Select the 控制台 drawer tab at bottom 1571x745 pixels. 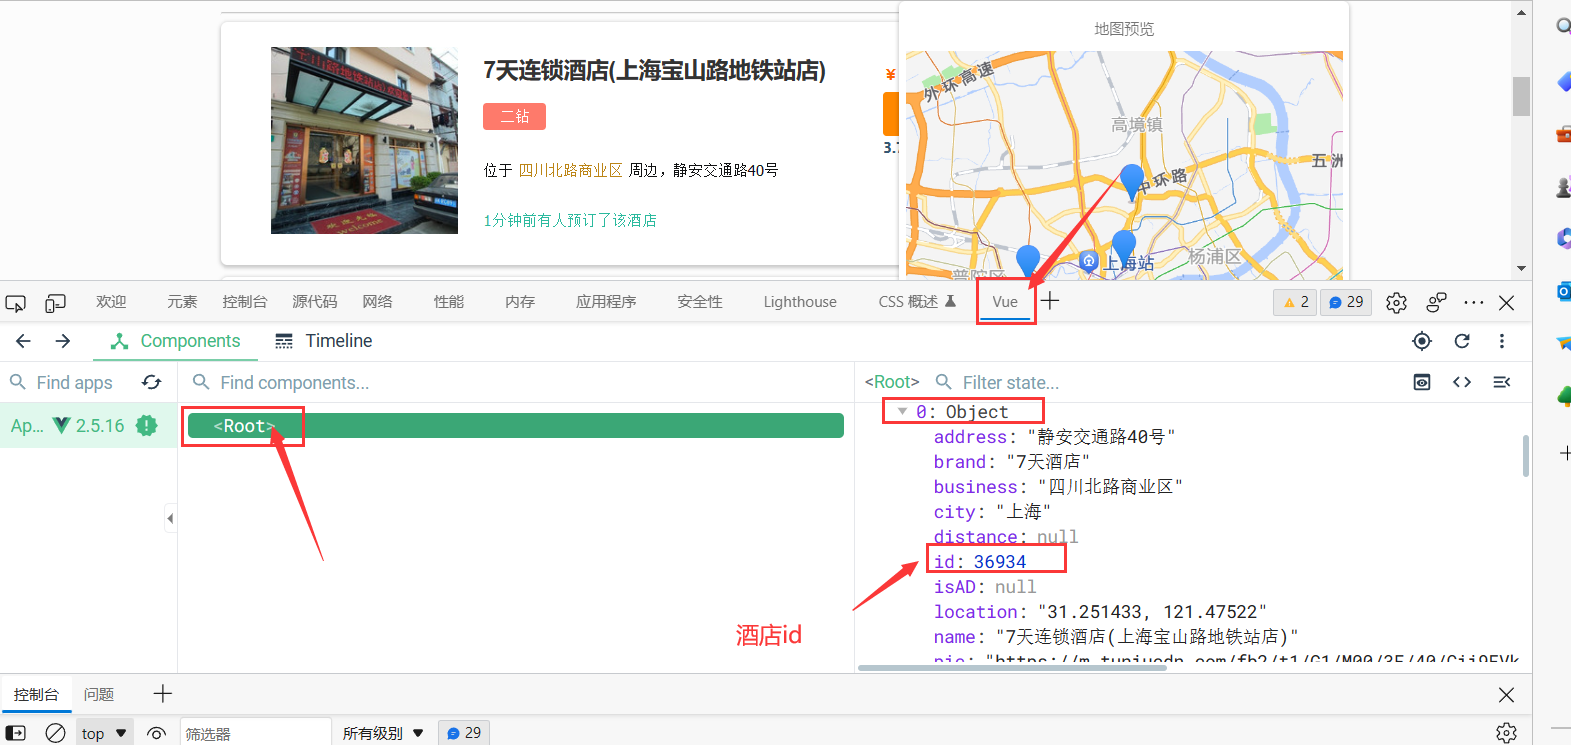click(x=36, y=694)
